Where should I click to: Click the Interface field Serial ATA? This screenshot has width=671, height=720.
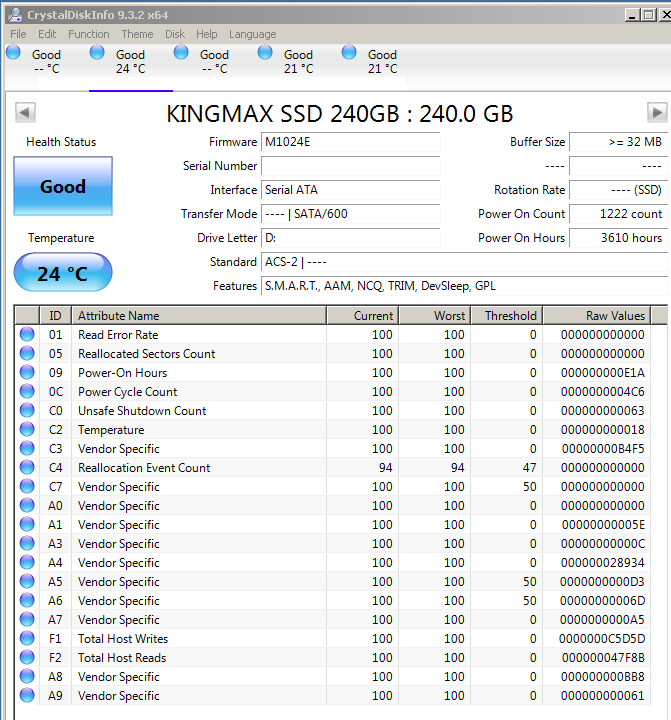350,190
